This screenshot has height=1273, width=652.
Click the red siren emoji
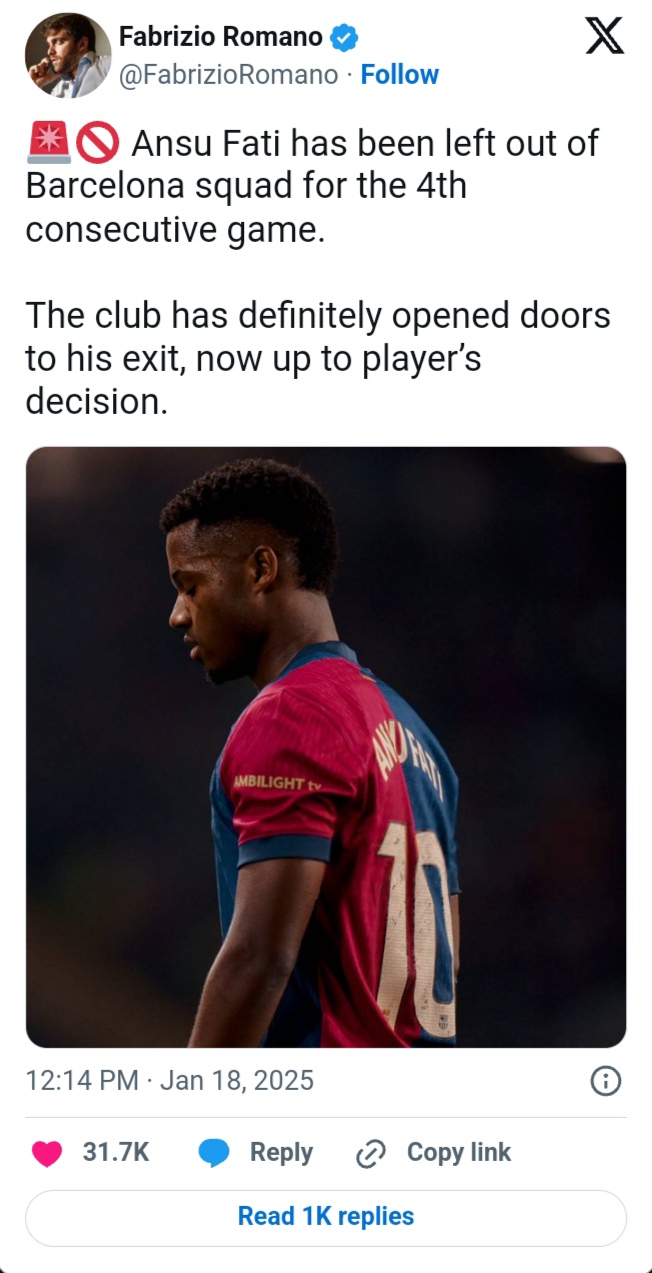(x=48, y=145)
